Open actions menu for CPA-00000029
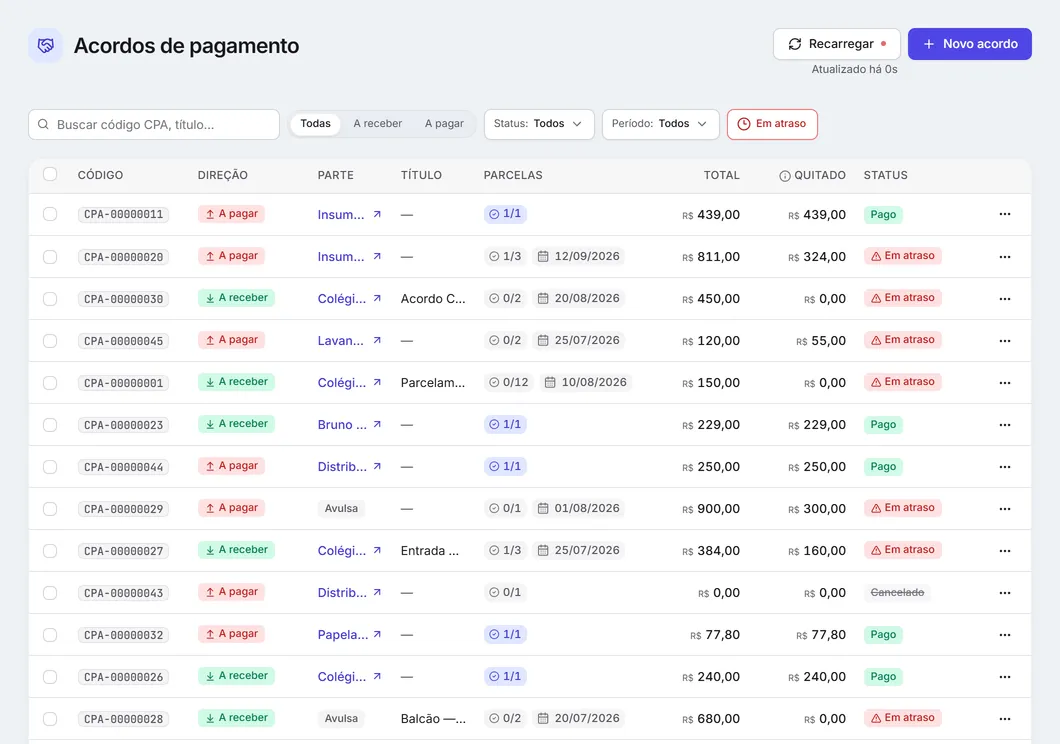This screenshot has height=744, width=1060. 1005,508
